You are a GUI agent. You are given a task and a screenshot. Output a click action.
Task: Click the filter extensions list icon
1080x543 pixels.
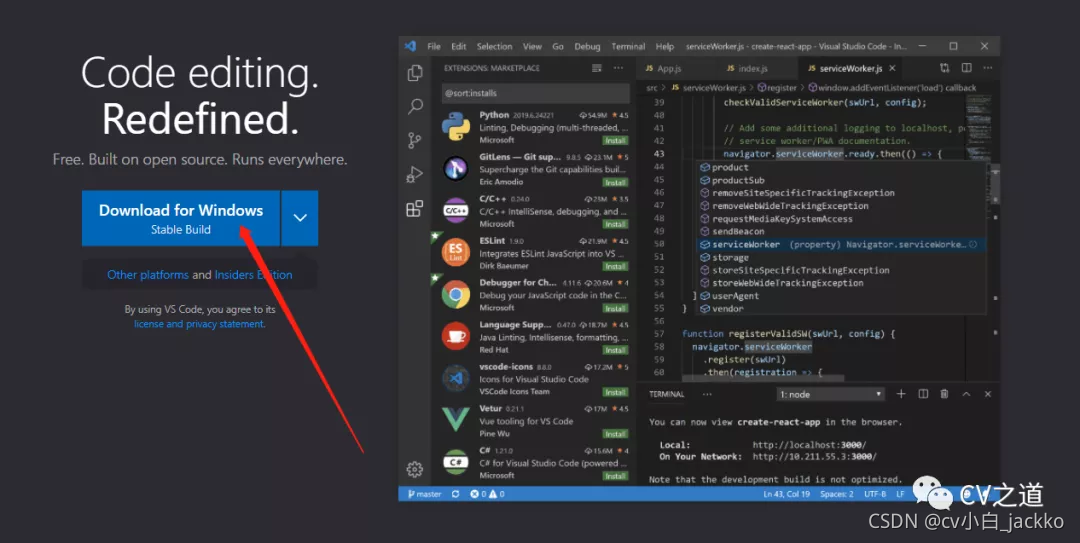click(x=596, y=68)
